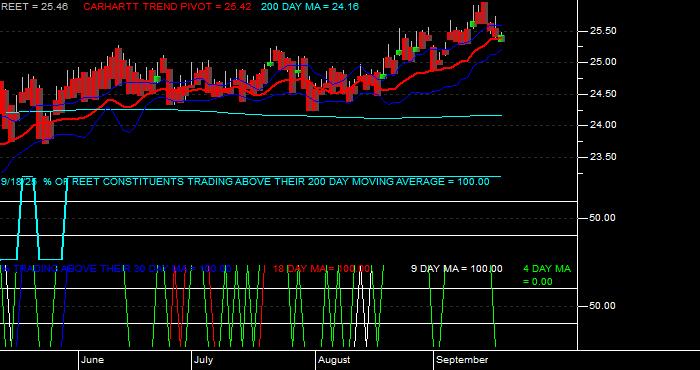Click the 18 DAY MA = 100.00 label
700x370 pixels.
pos(321,269)
